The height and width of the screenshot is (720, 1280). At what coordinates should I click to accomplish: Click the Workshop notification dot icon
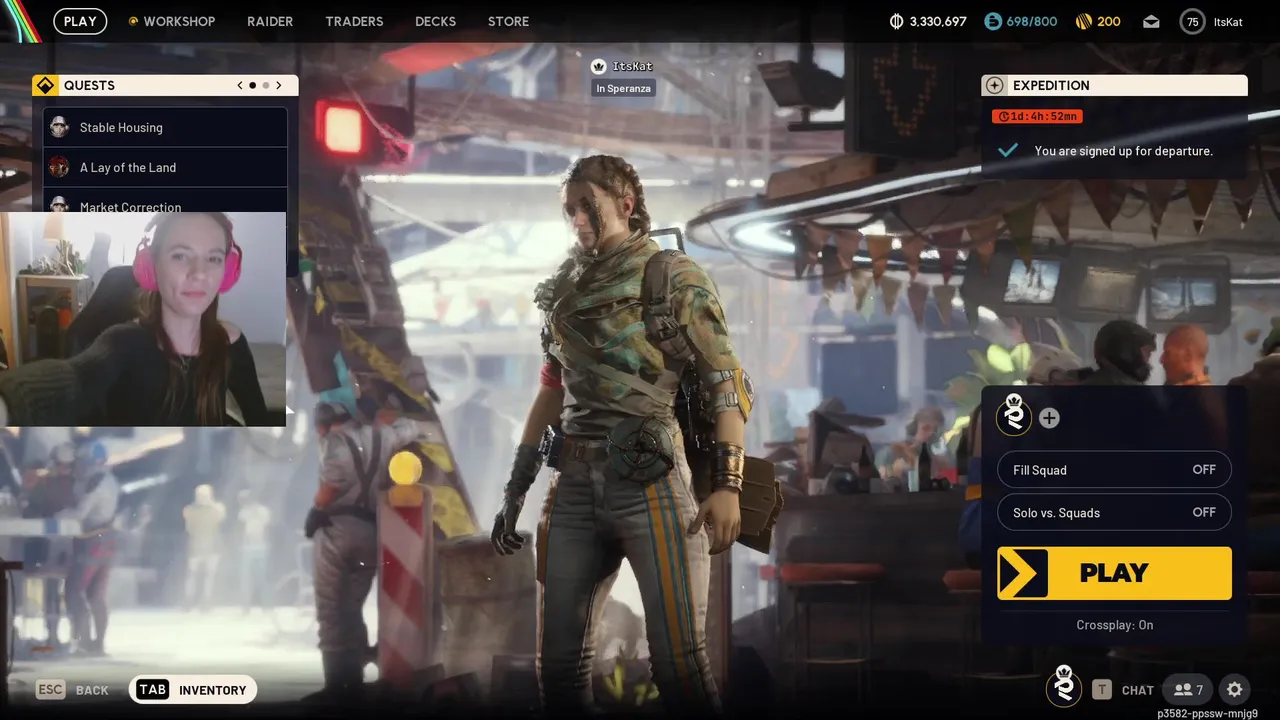[x=133, y=21]
